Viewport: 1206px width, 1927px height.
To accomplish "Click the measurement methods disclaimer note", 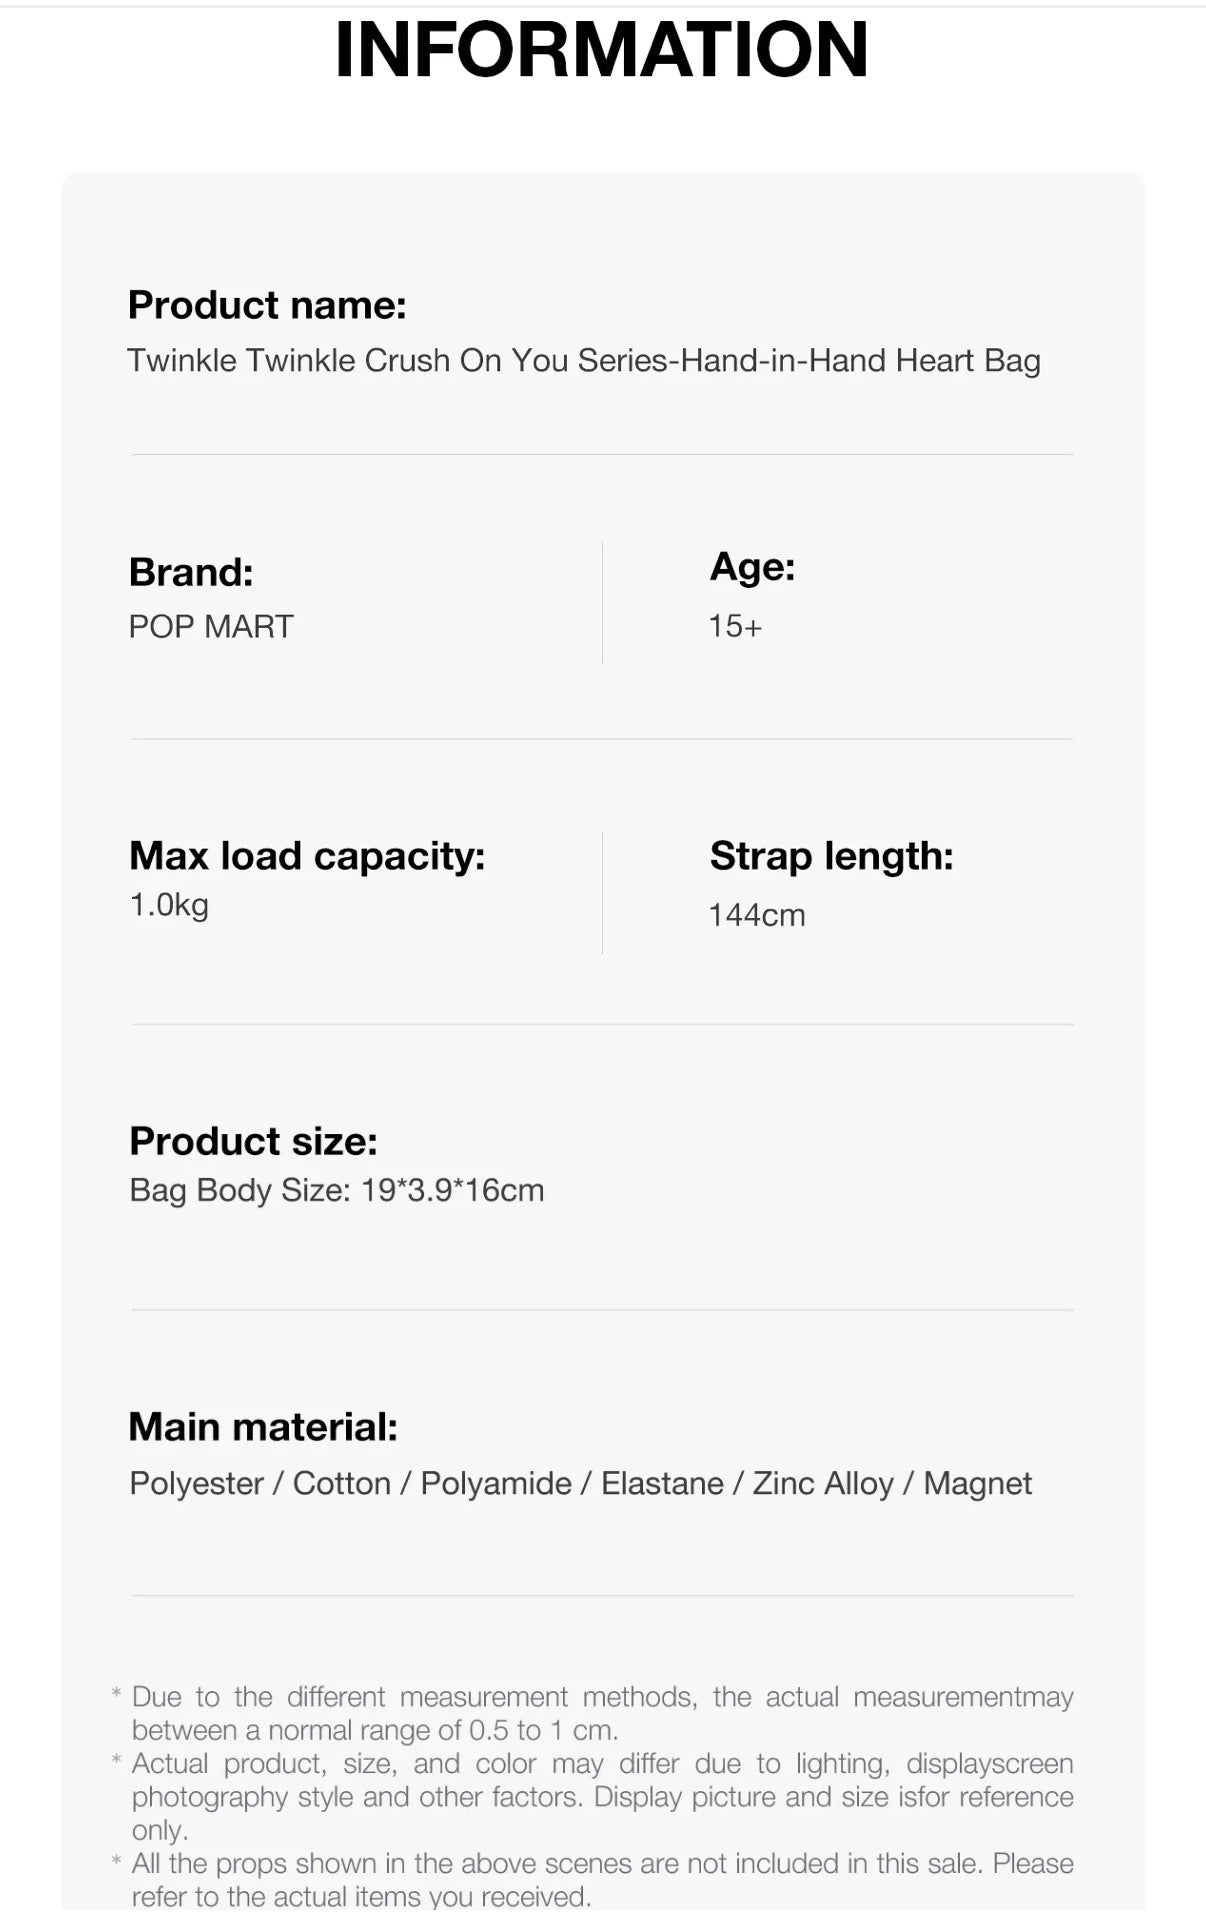I will [x=602, y=1713].
